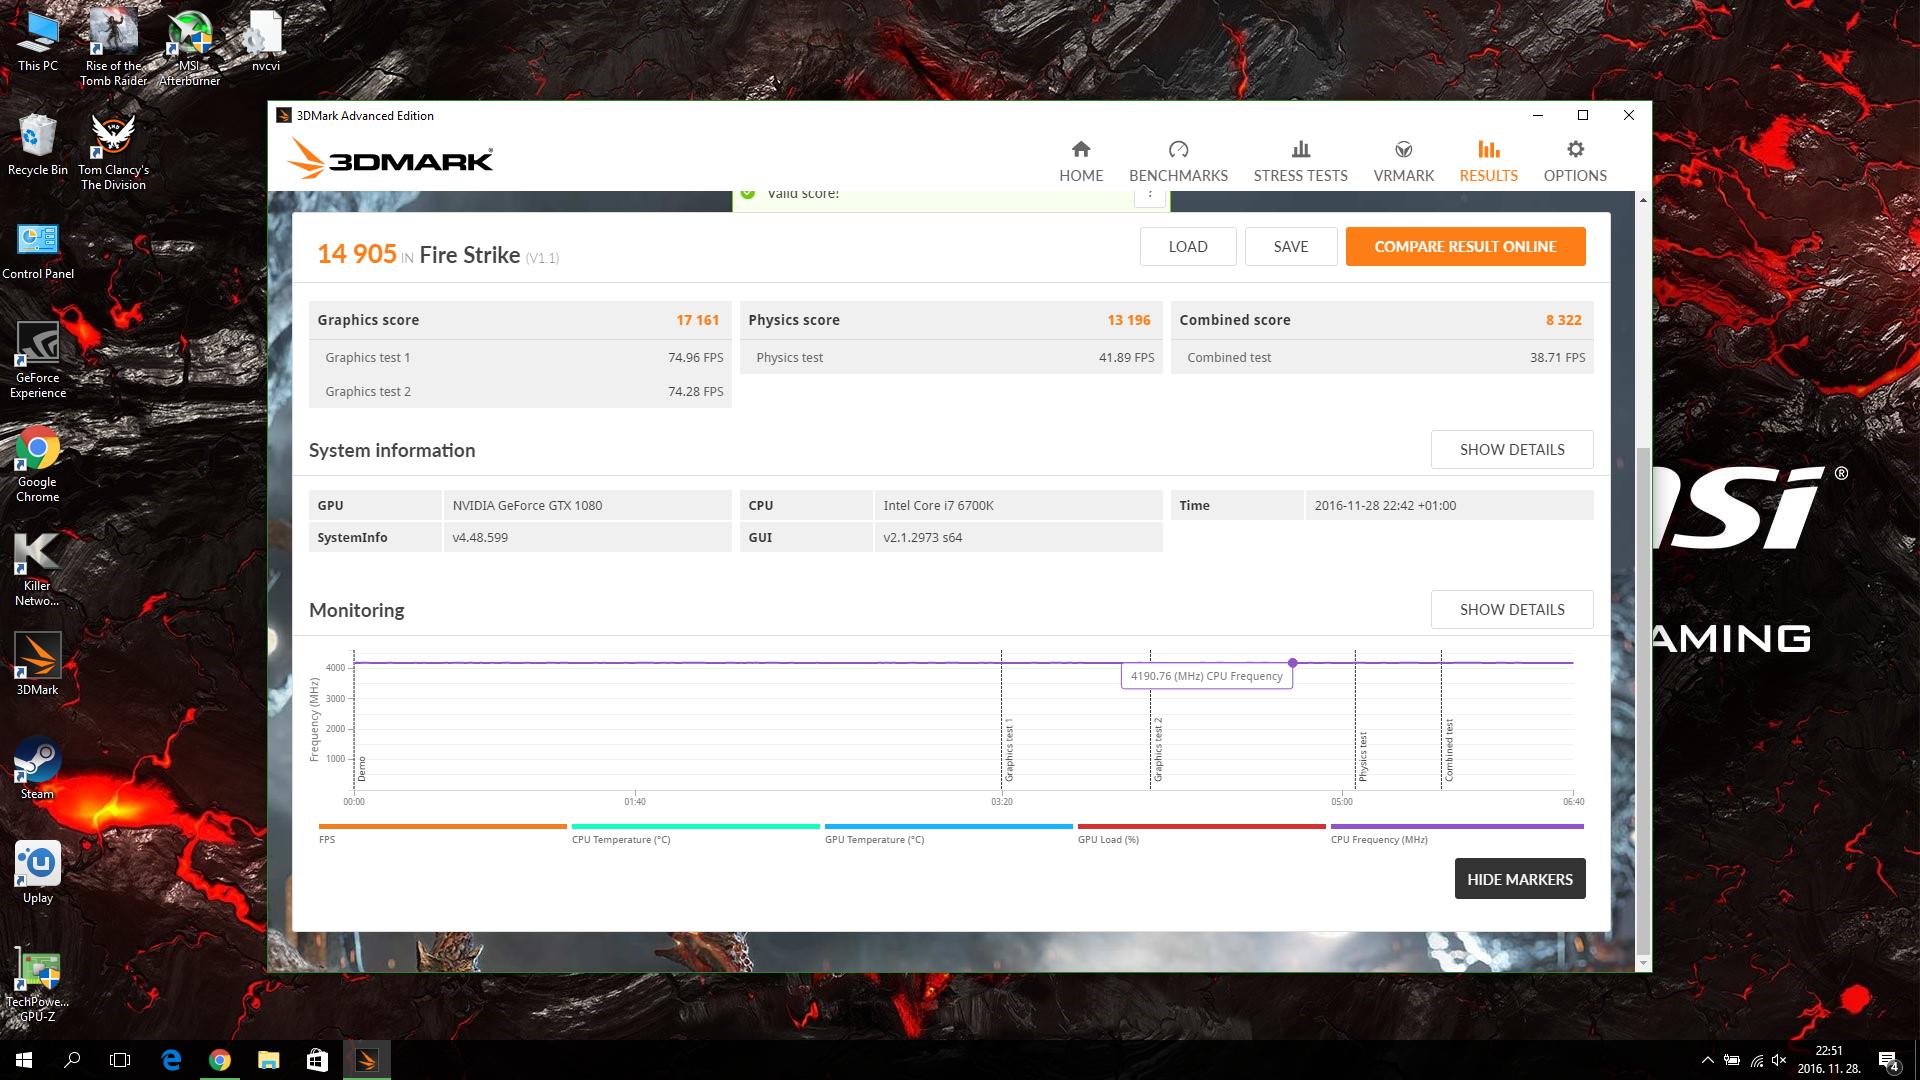Click the Graphics test 2 chart marker
The width and height of the screenshot is (1920, 1080).
(1158, 750)
